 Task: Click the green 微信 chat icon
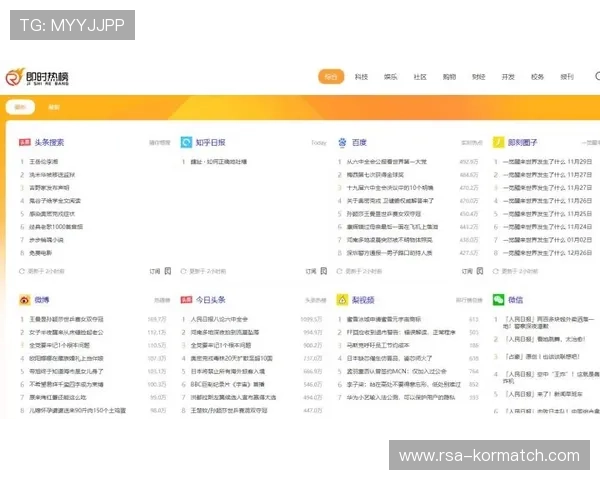point(498,300)
